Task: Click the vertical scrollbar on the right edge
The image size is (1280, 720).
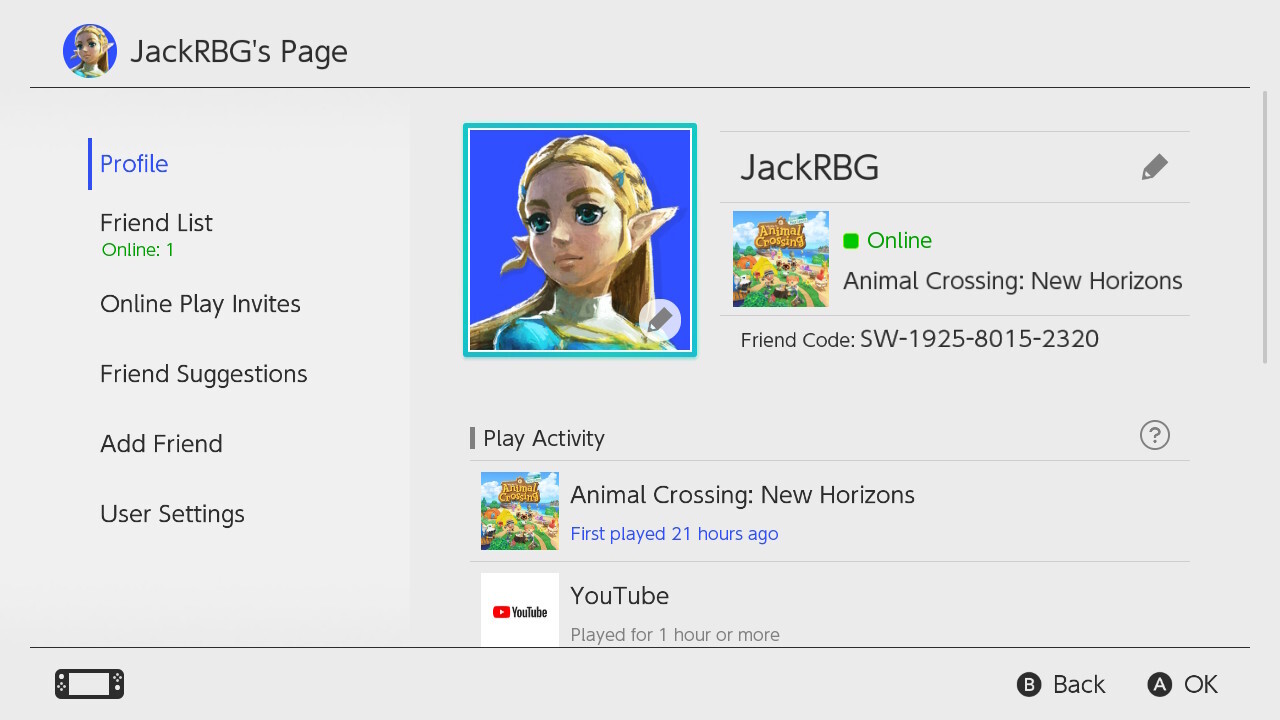Action: click(1265, 227)
